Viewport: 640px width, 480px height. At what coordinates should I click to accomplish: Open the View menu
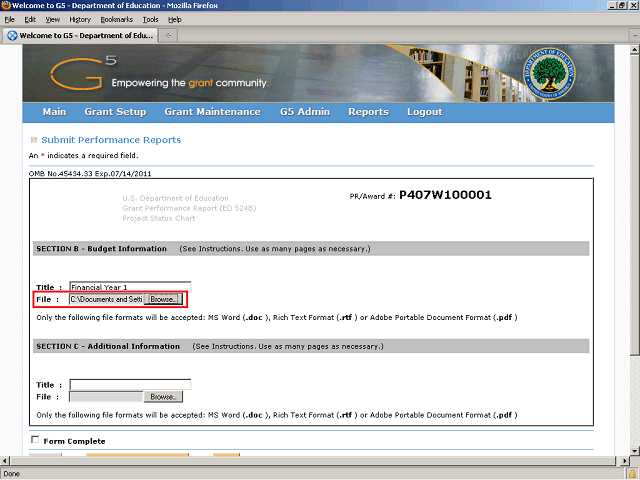(x=53, y=20)
